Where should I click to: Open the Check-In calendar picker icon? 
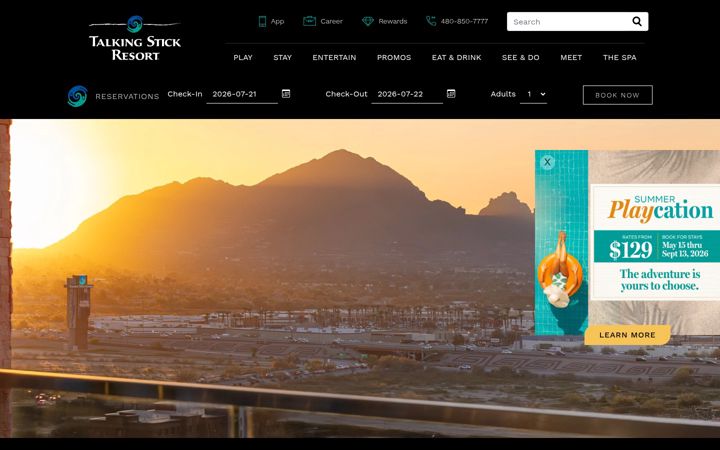click(x=286, y=94)
